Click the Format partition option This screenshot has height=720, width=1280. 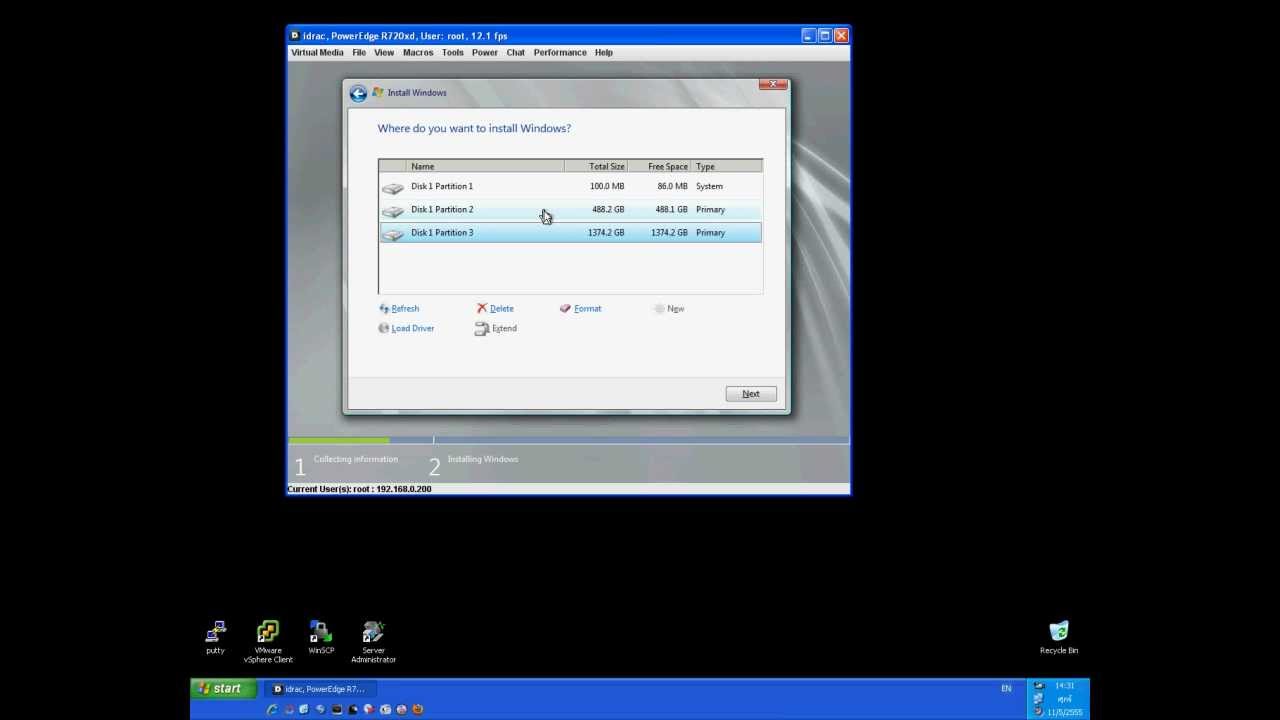(x=581, y=309)
